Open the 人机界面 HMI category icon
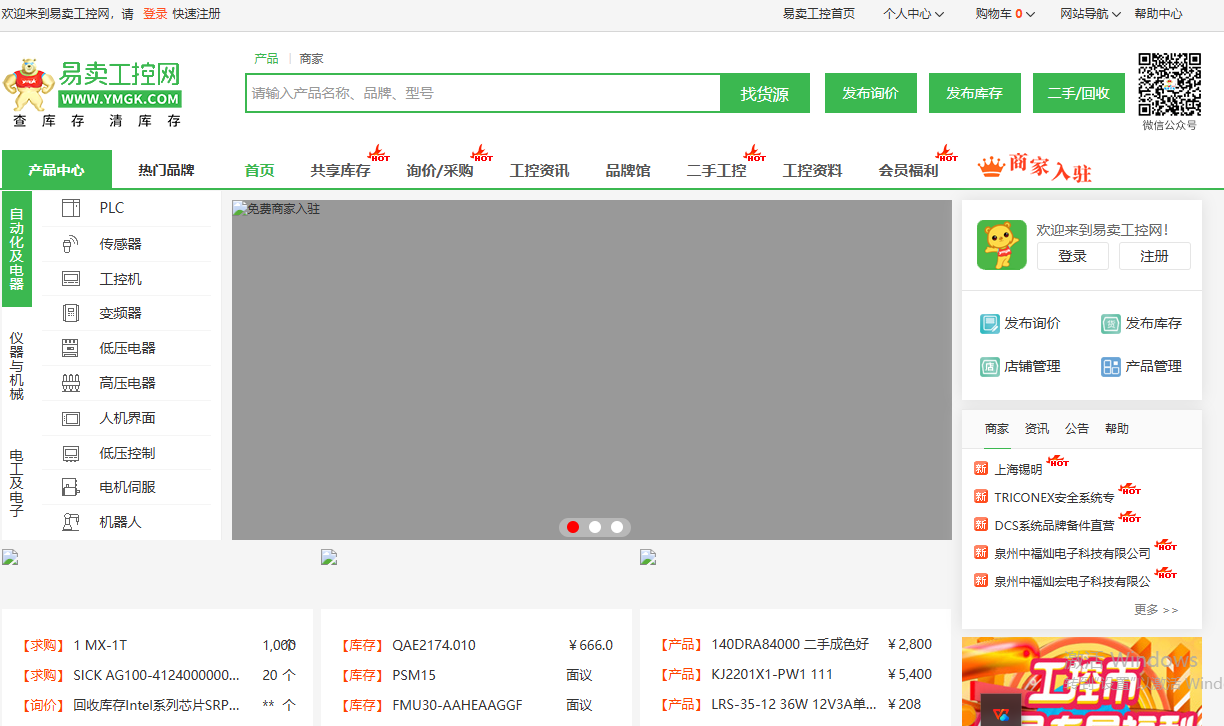This screenshot has height=726, width=1224. click(x=70, y=417)
